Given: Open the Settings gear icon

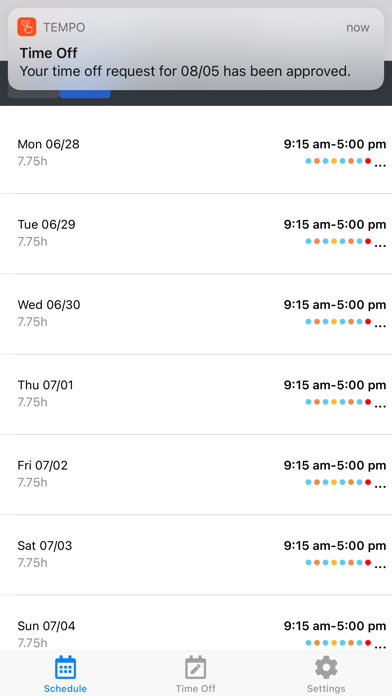Looking at the screenshot, I should (326, 667).
